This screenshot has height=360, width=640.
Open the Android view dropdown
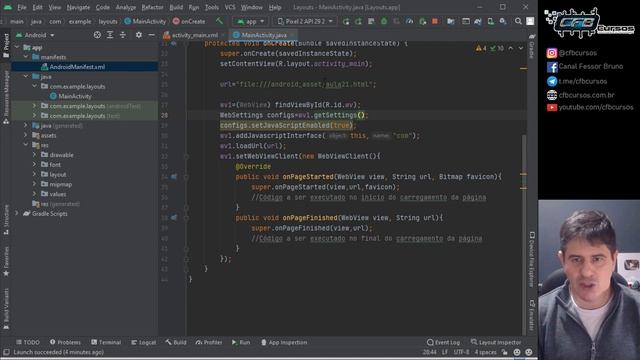coord(35,35)
